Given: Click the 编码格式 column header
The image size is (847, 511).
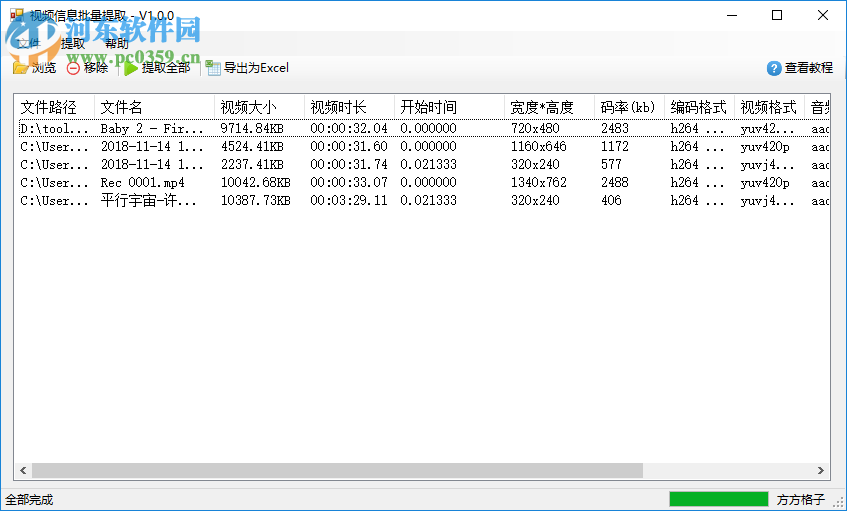Looking at the screenshot, I should tap(700, 107).
